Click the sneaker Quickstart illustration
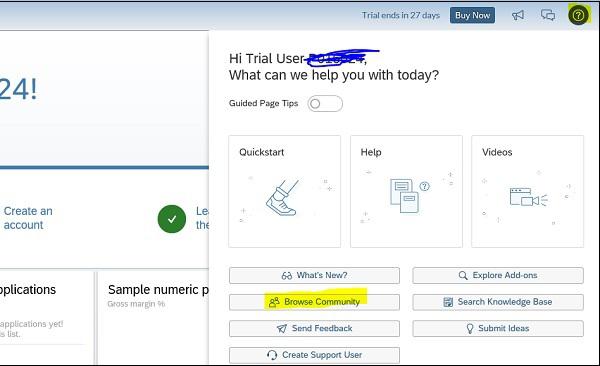The width and height of the screenshot is (600, 366). point(283,198)
